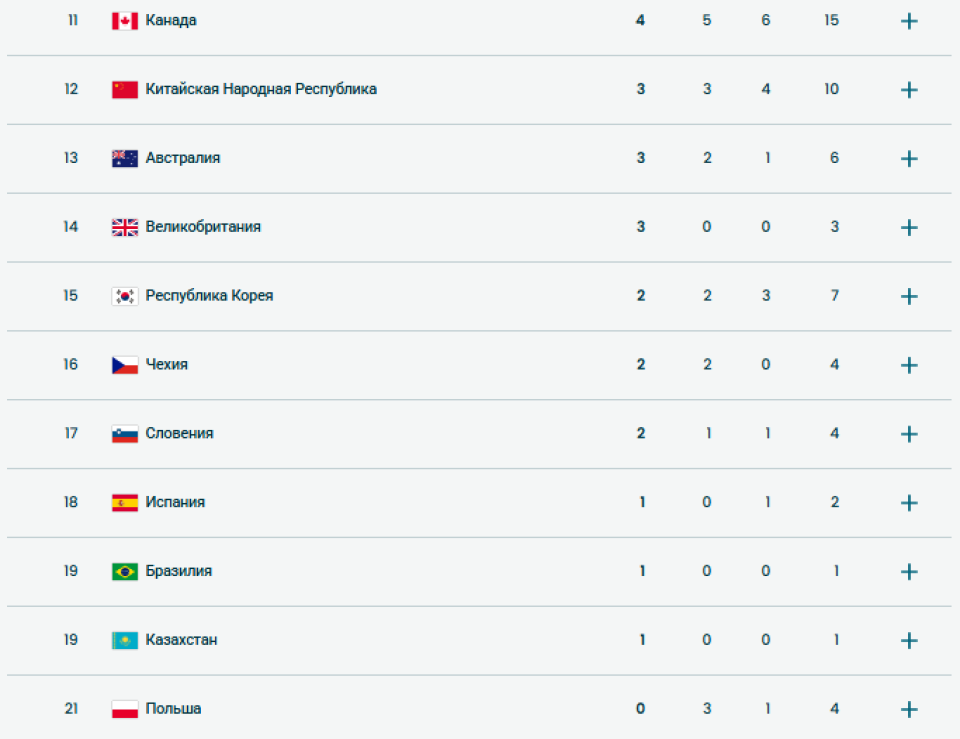This screenshot has height=739, width=960.
Task: Click the China flag icon
Action: point(124,88)
